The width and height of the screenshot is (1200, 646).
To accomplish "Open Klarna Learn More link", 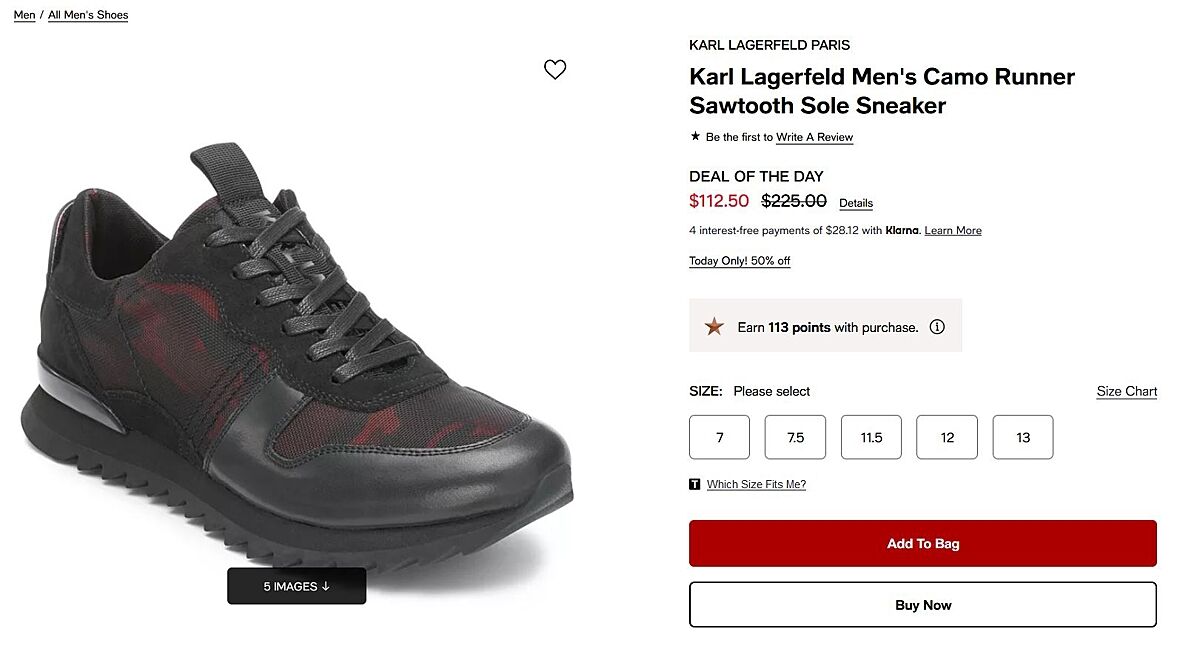I will 953,231.
